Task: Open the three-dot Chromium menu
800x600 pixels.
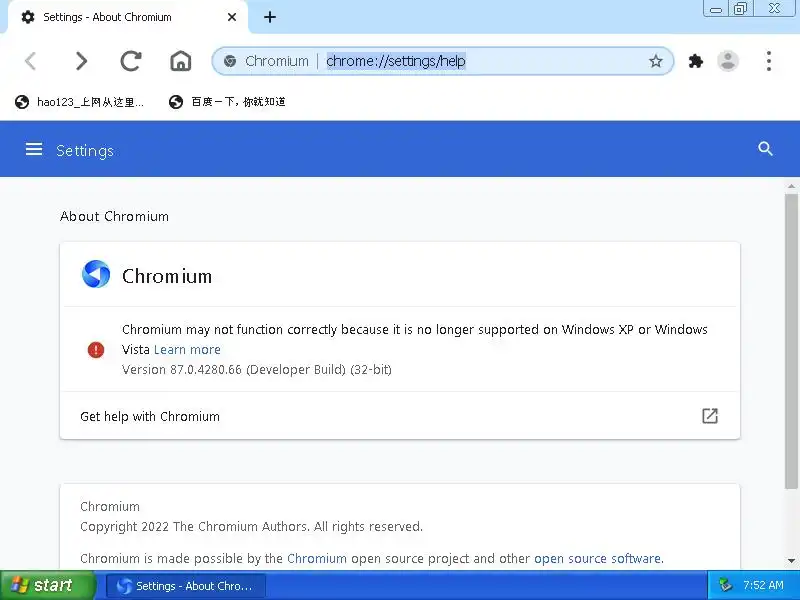Action: (x=769, y=61)
